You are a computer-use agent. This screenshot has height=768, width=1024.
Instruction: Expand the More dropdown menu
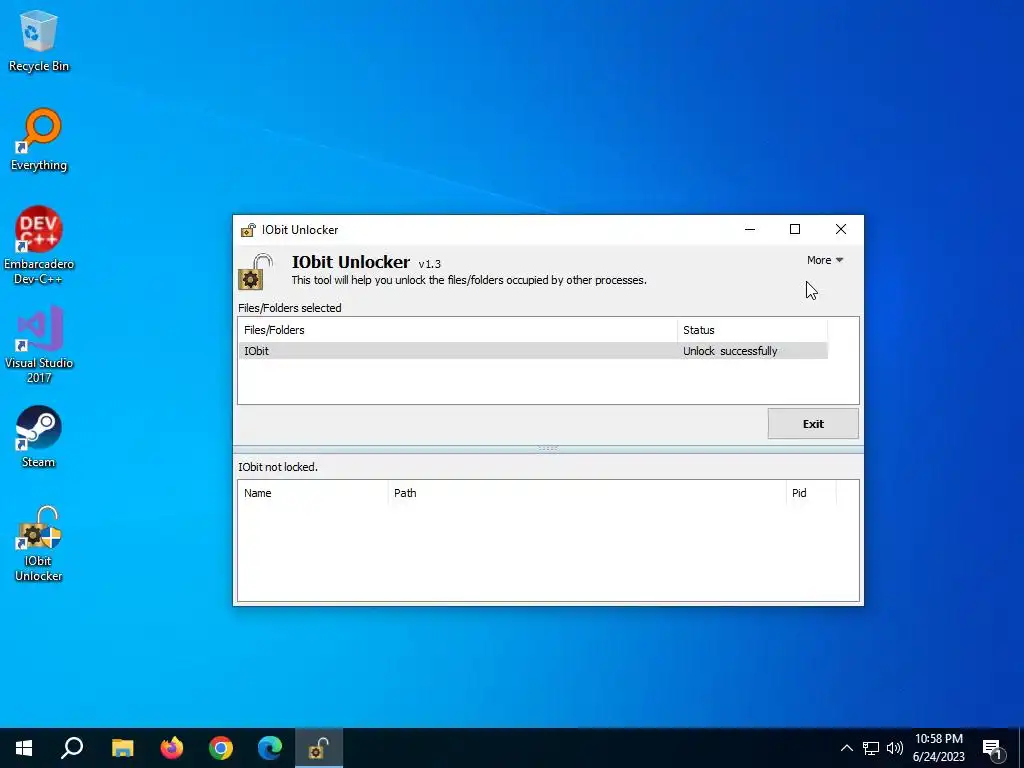[x=825, y=260]
